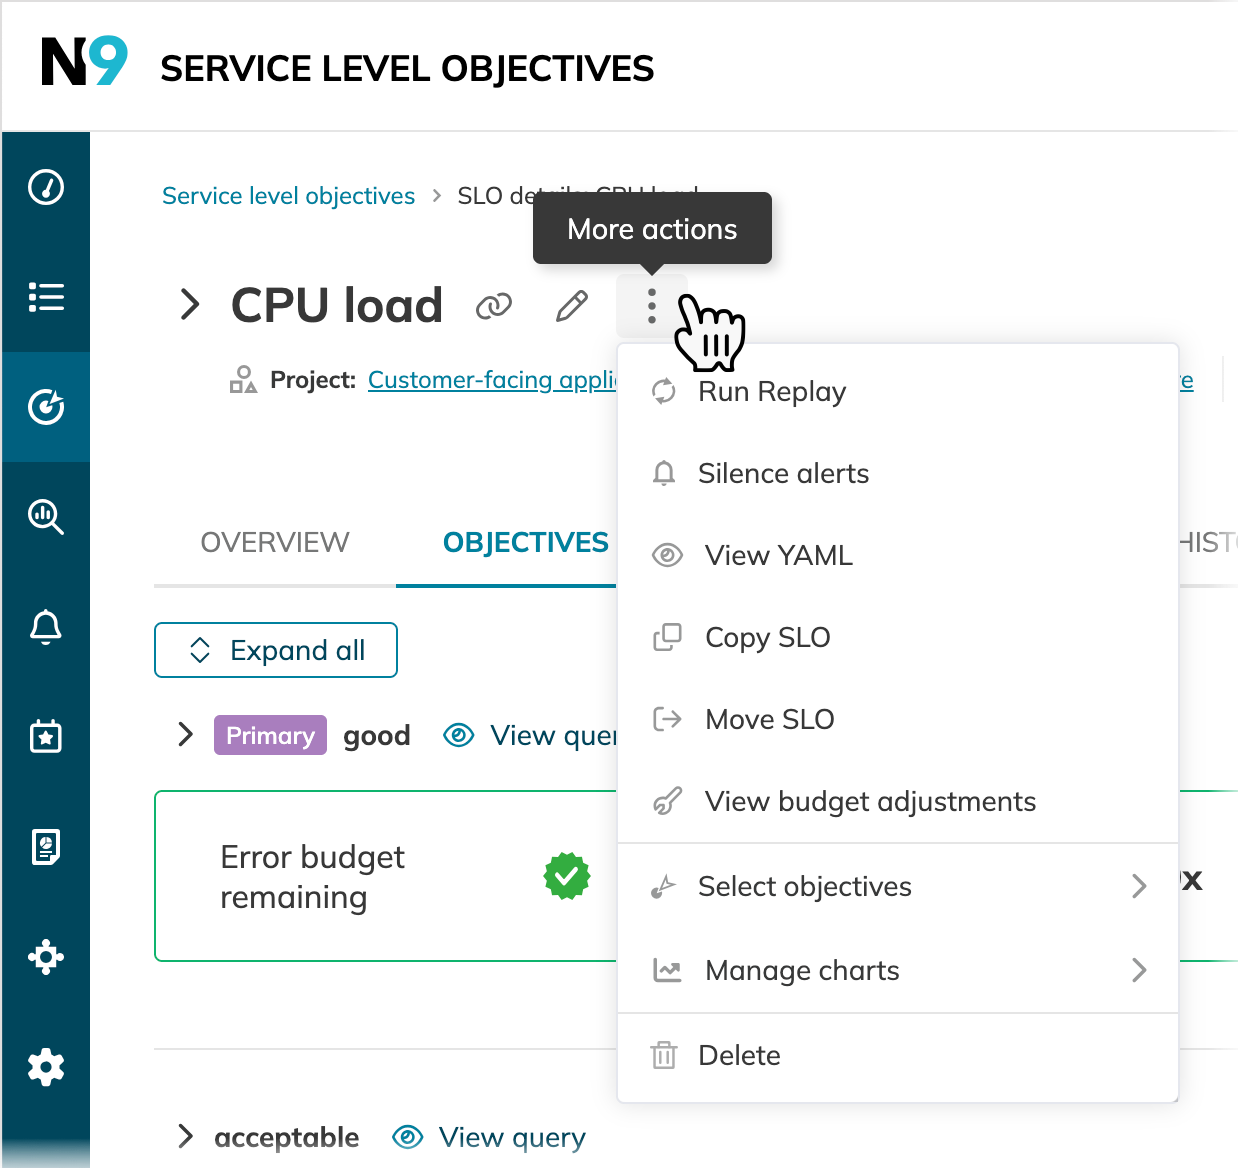Switch to the Overview tab

275,543
